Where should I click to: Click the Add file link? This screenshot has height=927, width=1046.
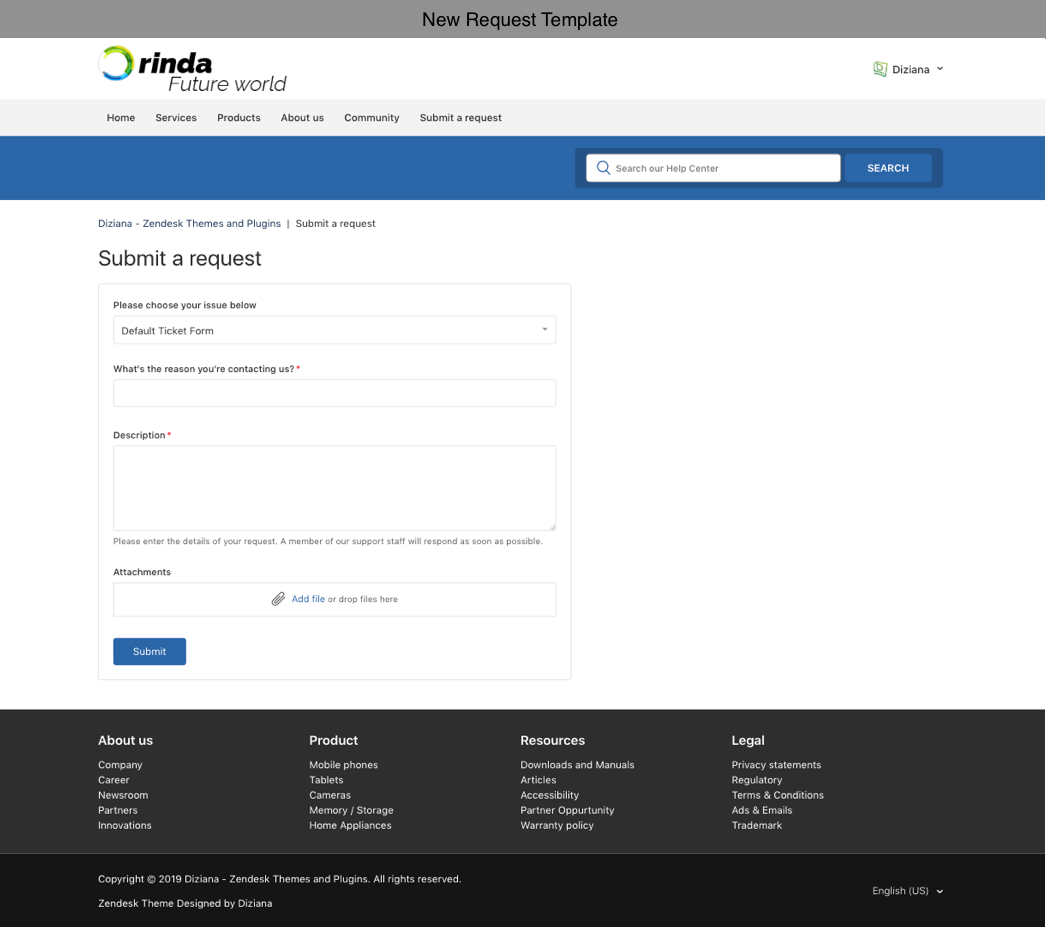click(308, 599)
